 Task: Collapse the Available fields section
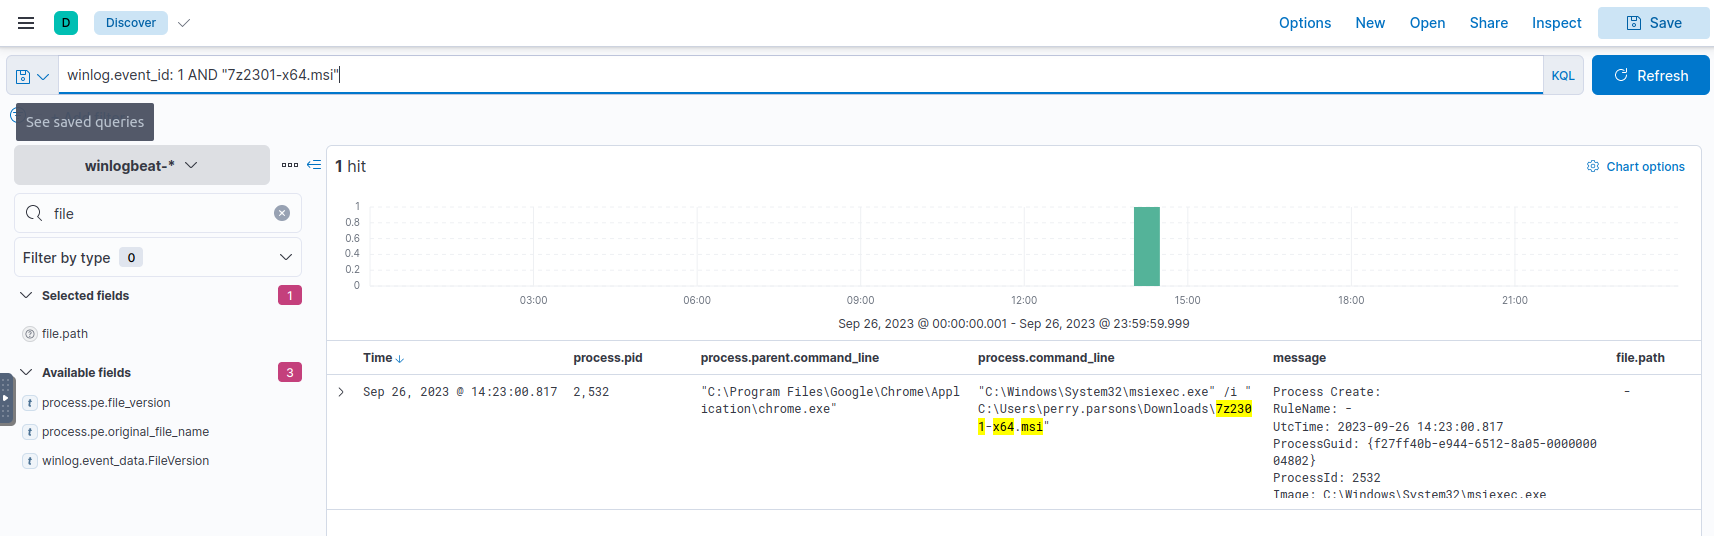[x=27, y=373]
